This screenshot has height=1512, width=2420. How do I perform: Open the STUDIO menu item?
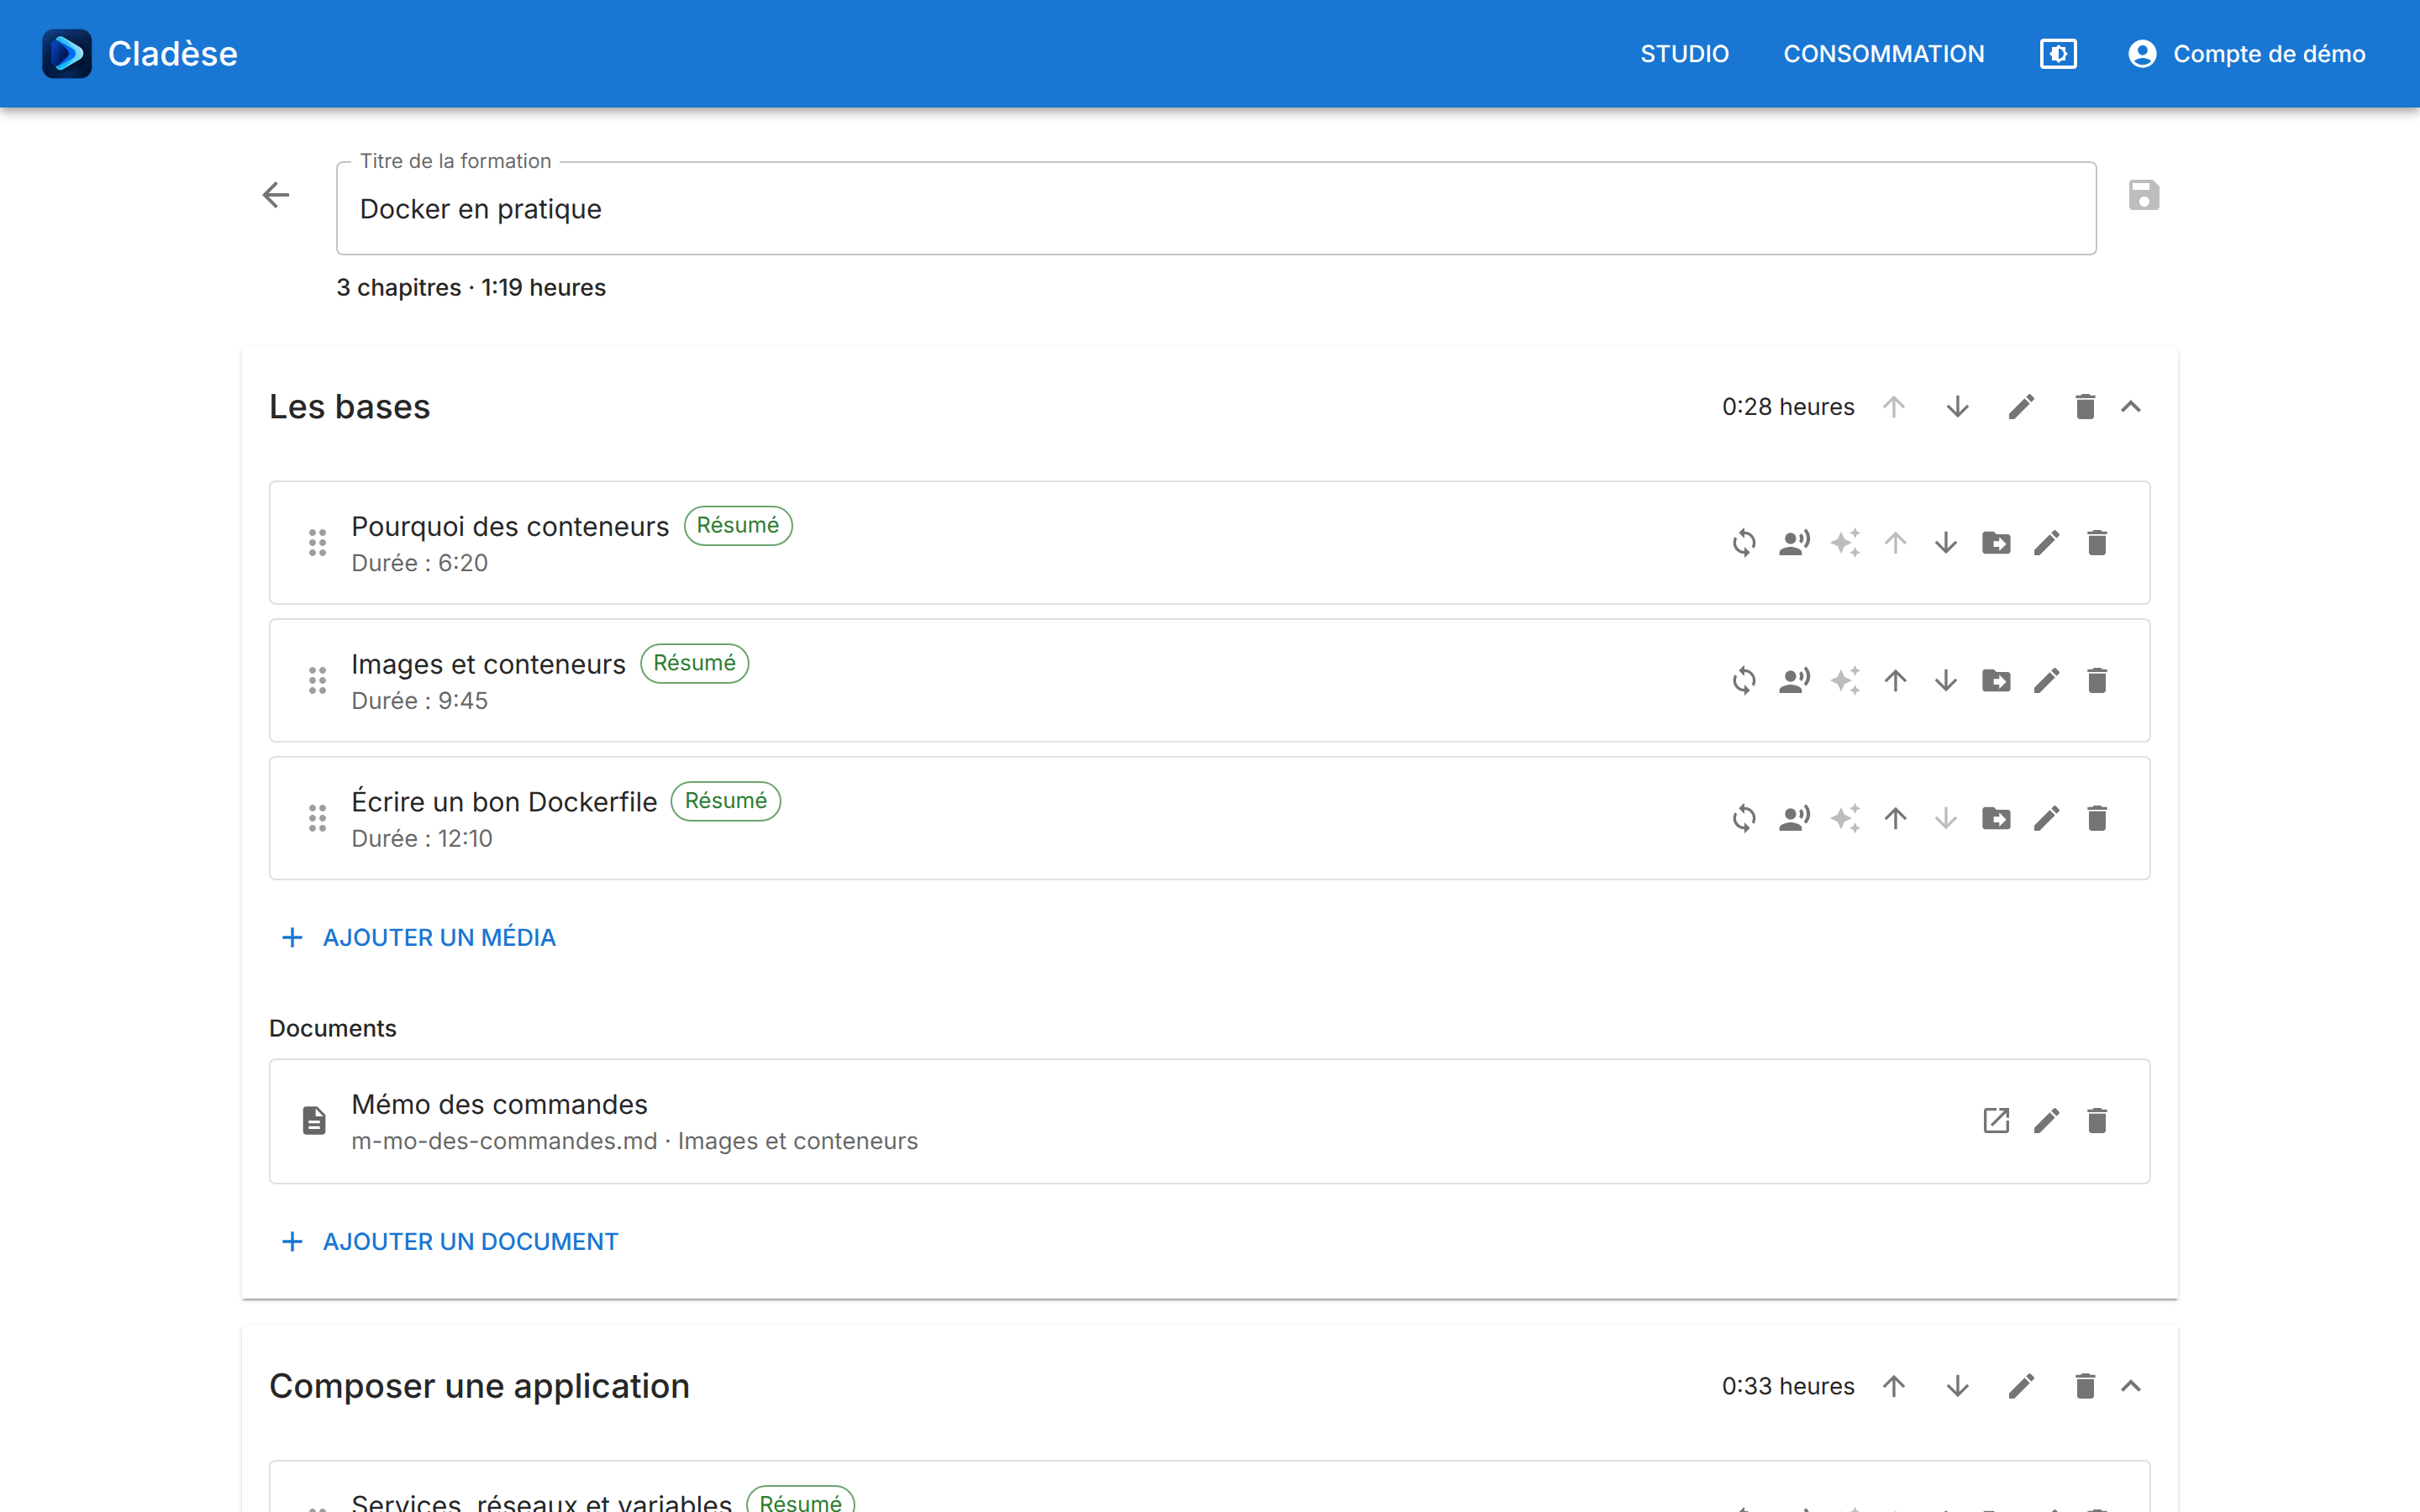pos(1684,54)
